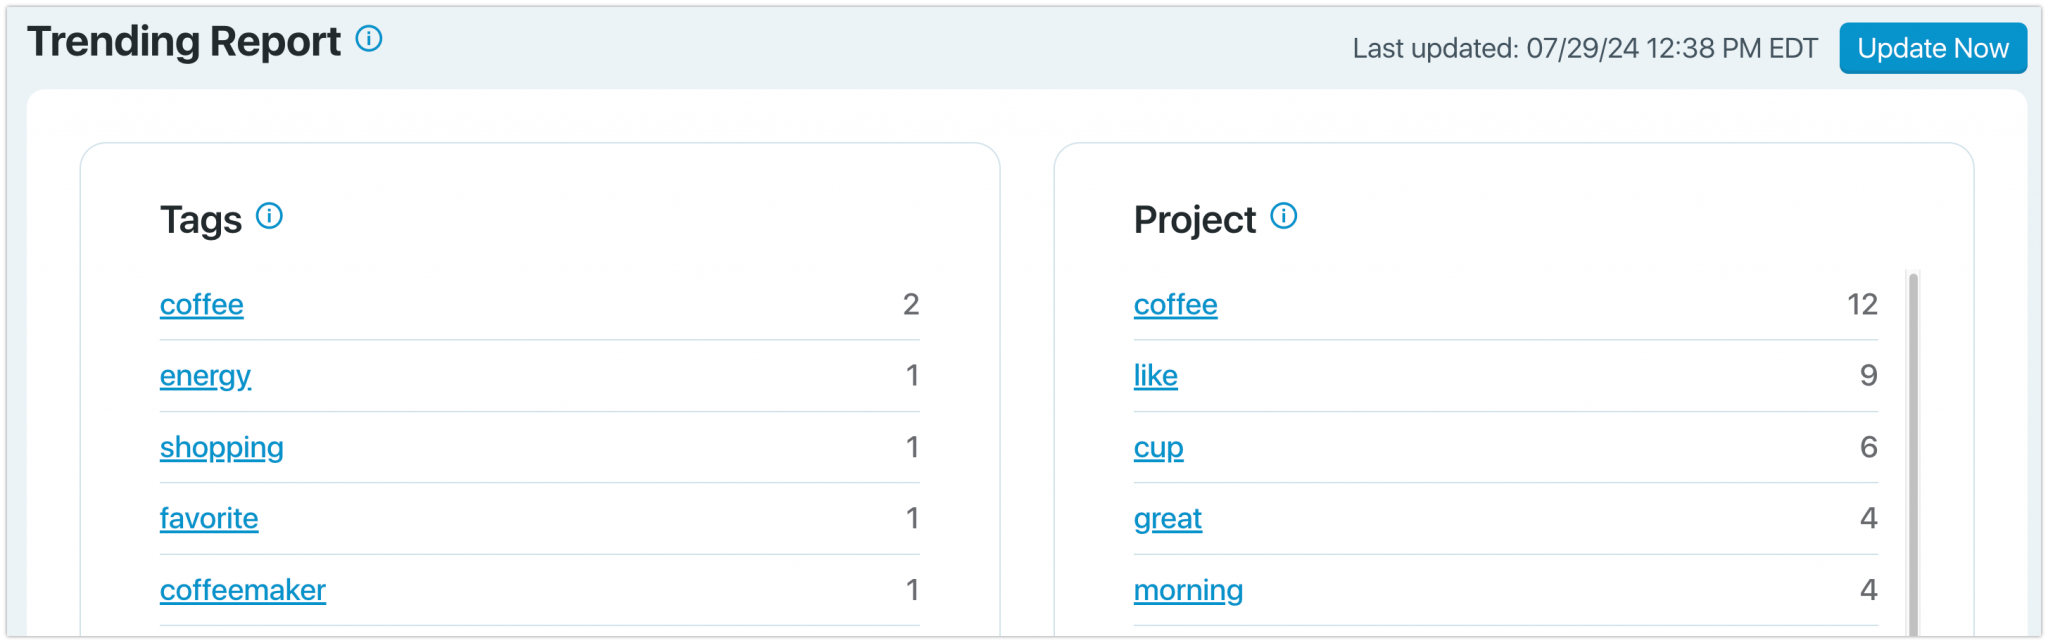Viewport: 2048px width, 643px height.
Task: Select the great project term
Action: tap(1167, 519)
